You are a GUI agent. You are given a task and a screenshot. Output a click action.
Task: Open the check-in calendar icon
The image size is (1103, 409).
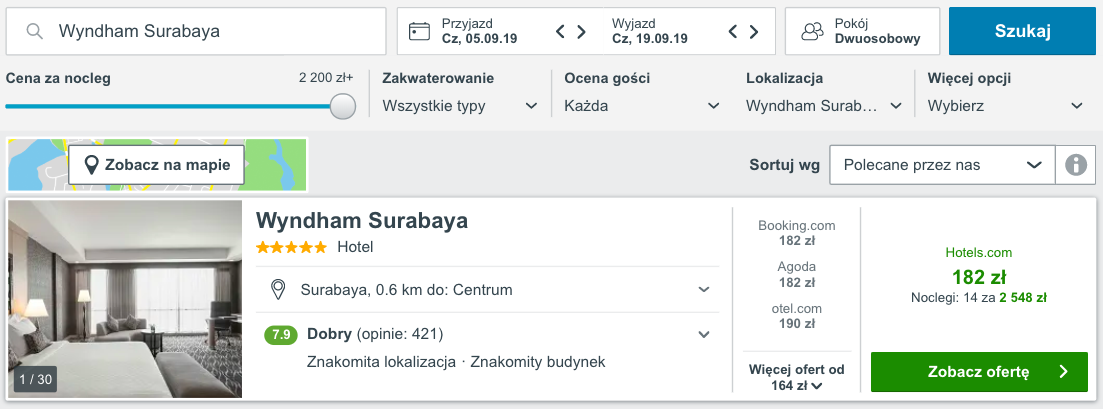pos(420,31)
